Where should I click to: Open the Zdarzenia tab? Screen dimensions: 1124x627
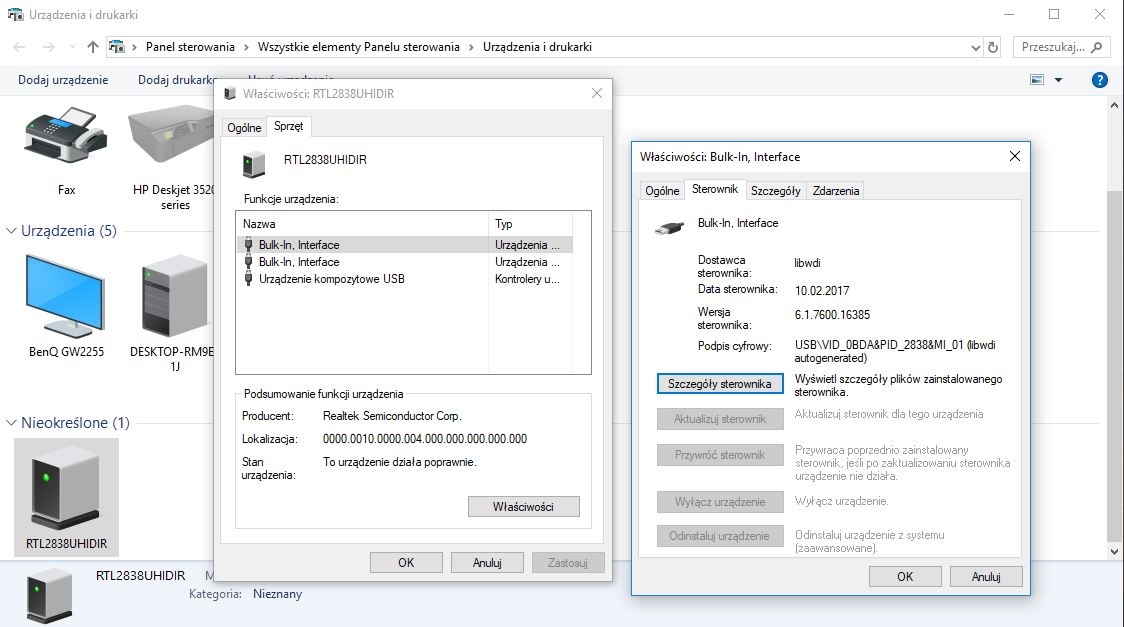click(835, 191)
